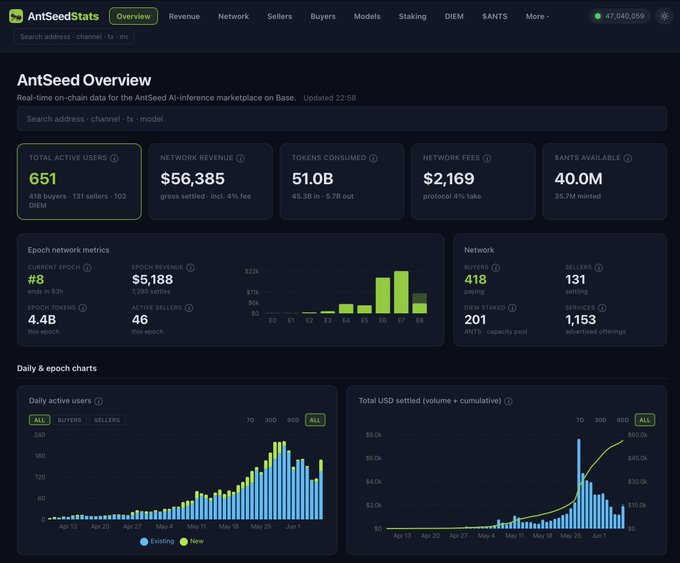Select the Tokens Consumed 51.0B card
Image resolution: width=680 pixels, height=563 pixels.
pyautogui.click(x=342, y=182)
